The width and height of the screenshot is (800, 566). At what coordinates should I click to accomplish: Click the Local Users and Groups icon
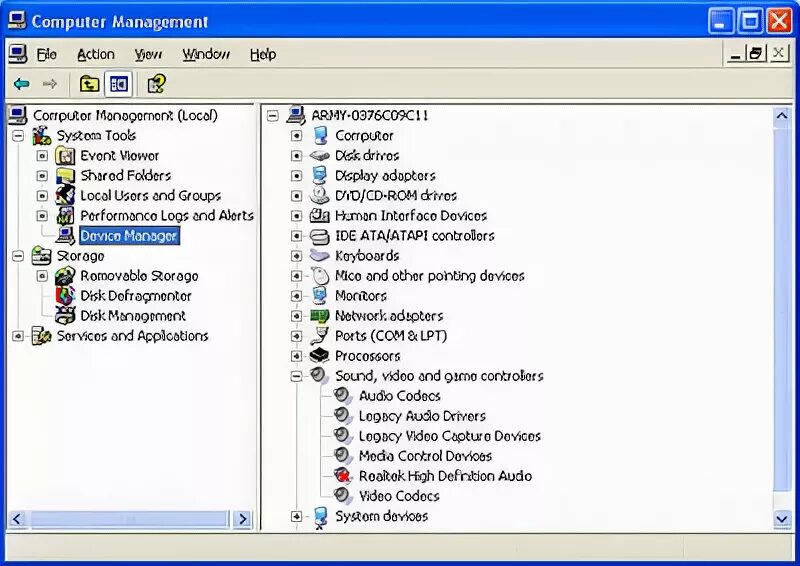[x=65, y=195]
